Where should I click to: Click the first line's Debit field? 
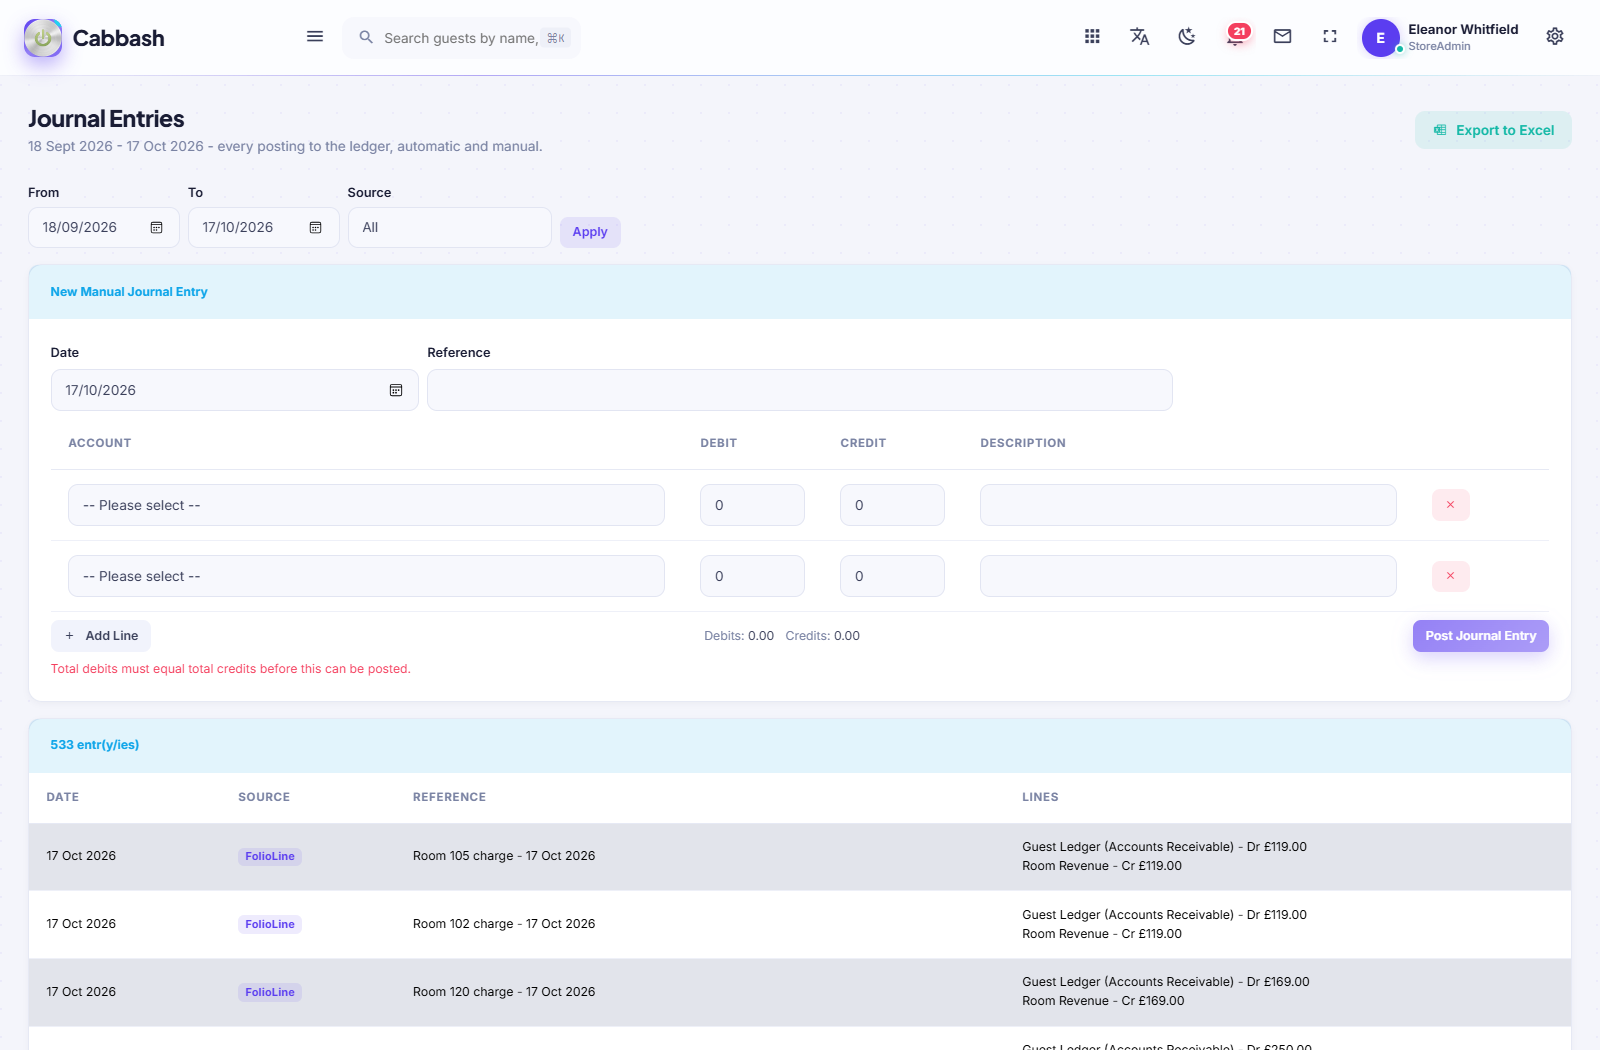point(752,505)
